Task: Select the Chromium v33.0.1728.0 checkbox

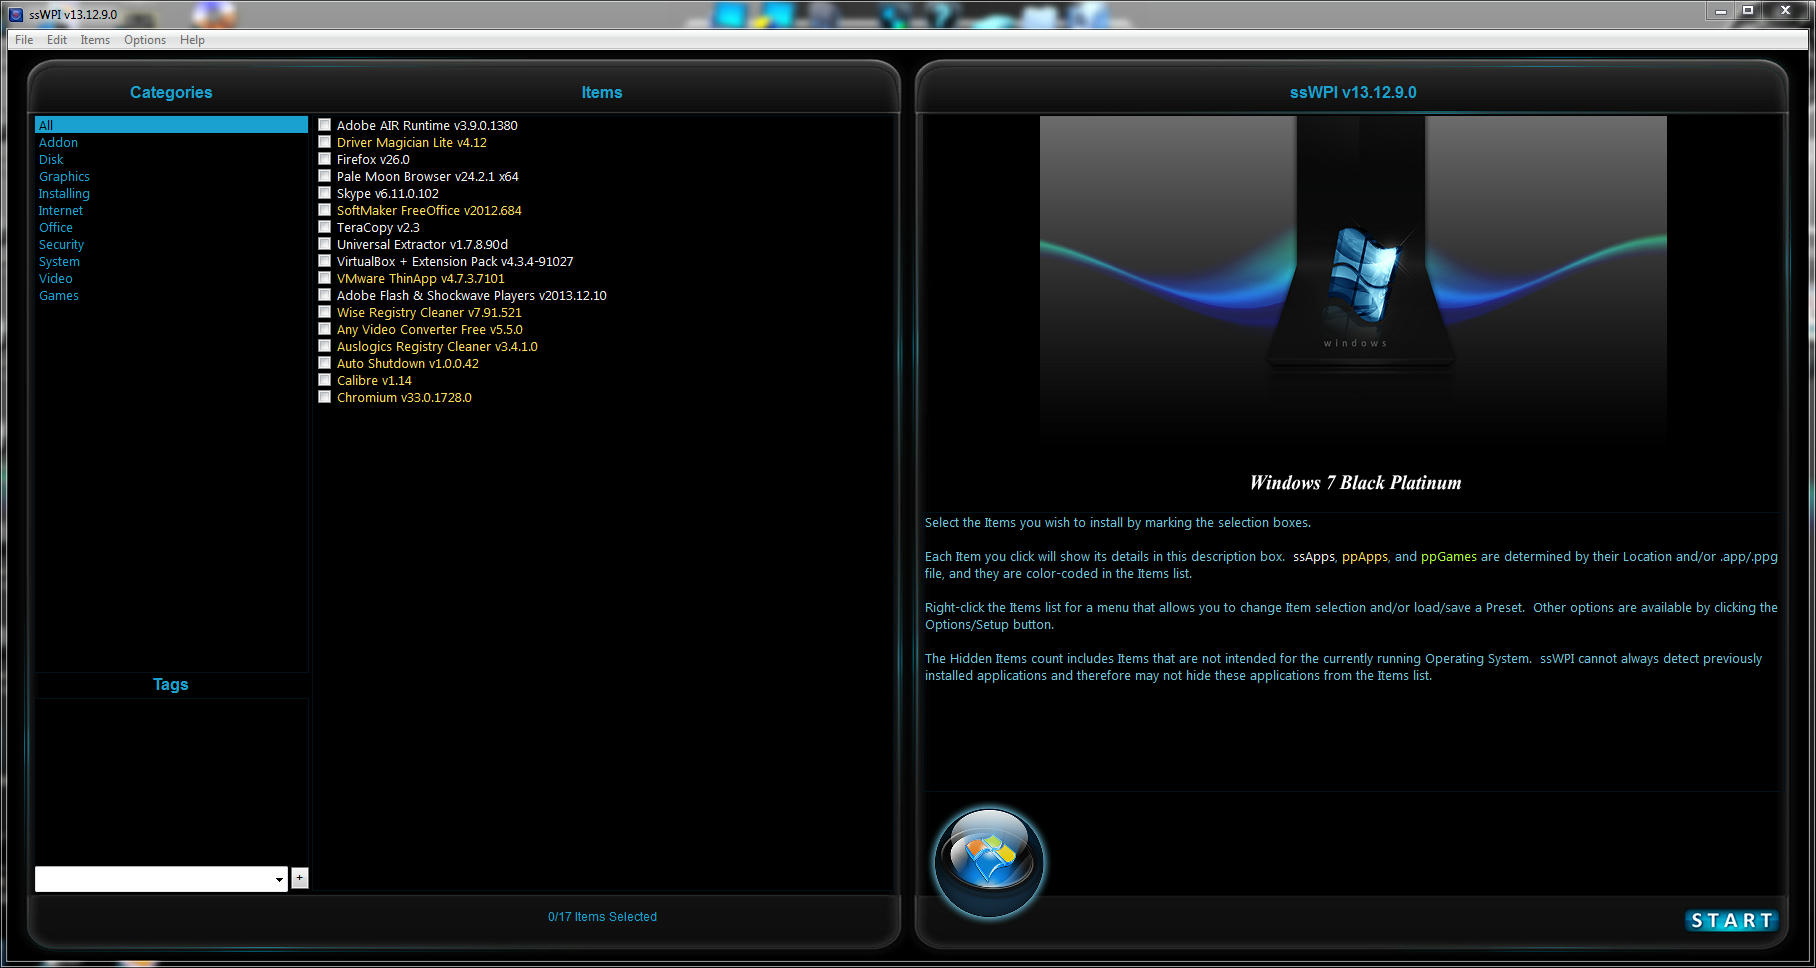Action: (x=324, y=396)
